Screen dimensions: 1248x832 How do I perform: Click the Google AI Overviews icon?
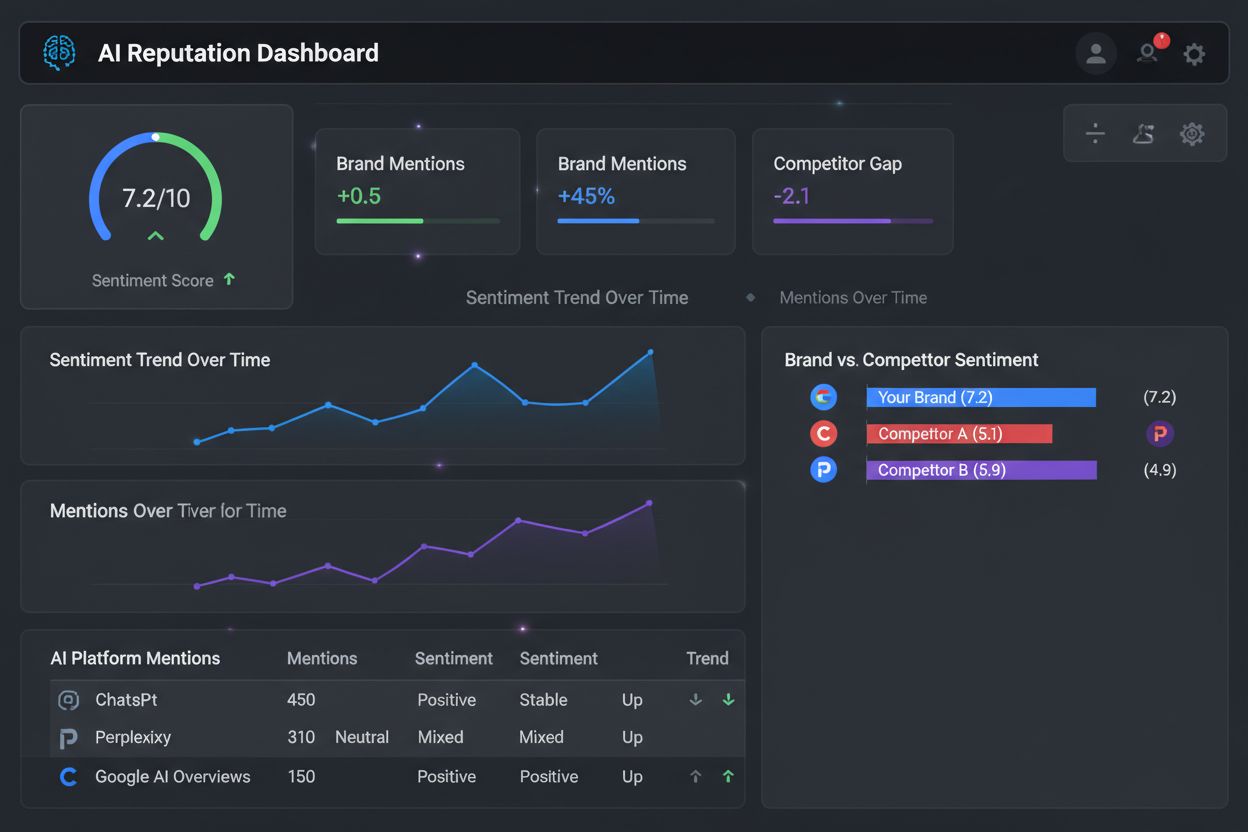pyautogui.click(x=68, y=776)
